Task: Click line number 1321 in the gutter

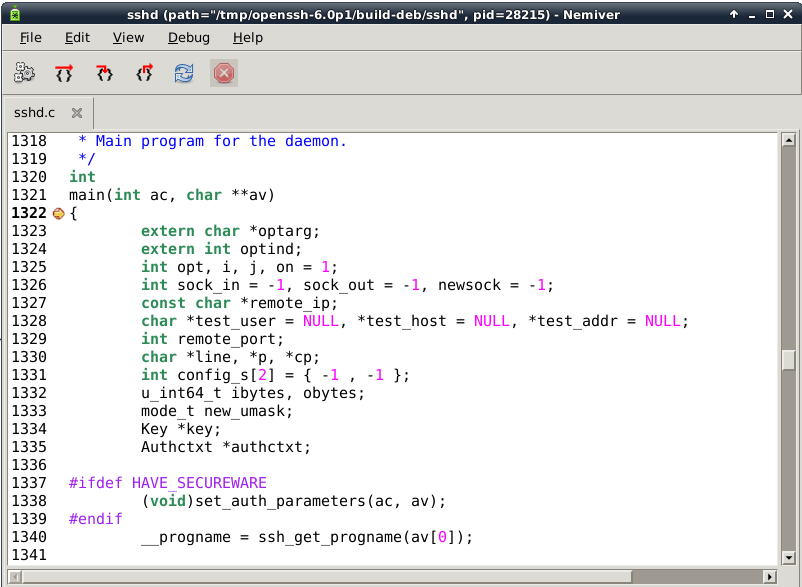Action: pyautogui.click(x=29, y=195)
